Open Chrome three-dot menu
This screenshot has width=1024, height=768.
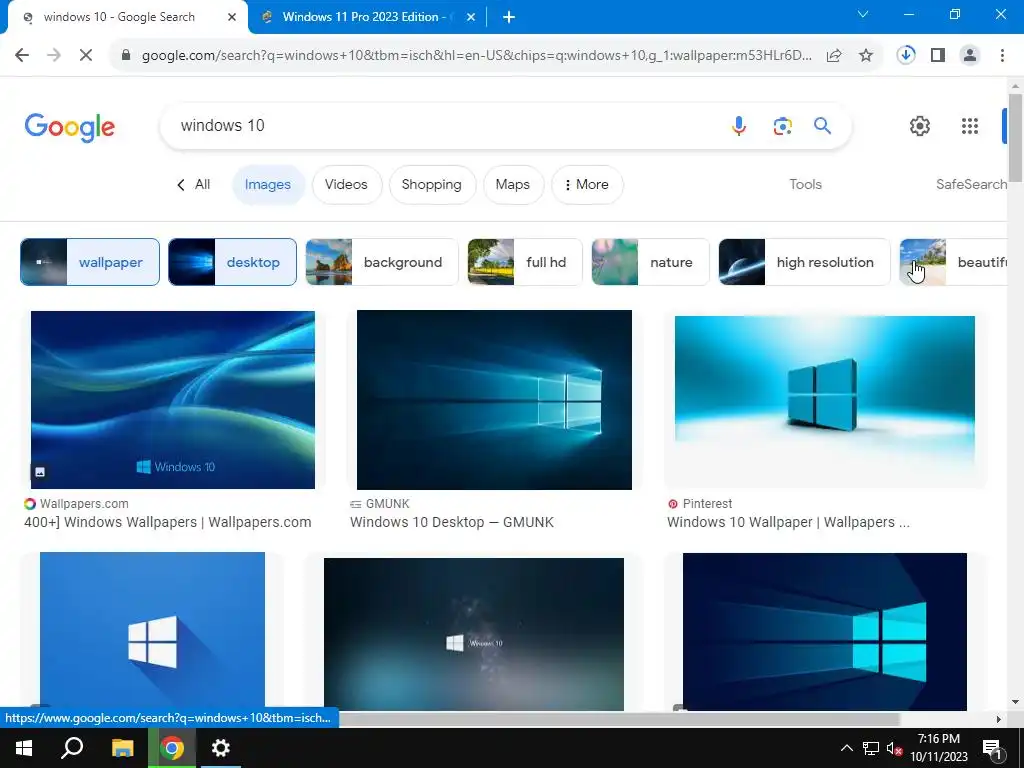(1002, 56)
